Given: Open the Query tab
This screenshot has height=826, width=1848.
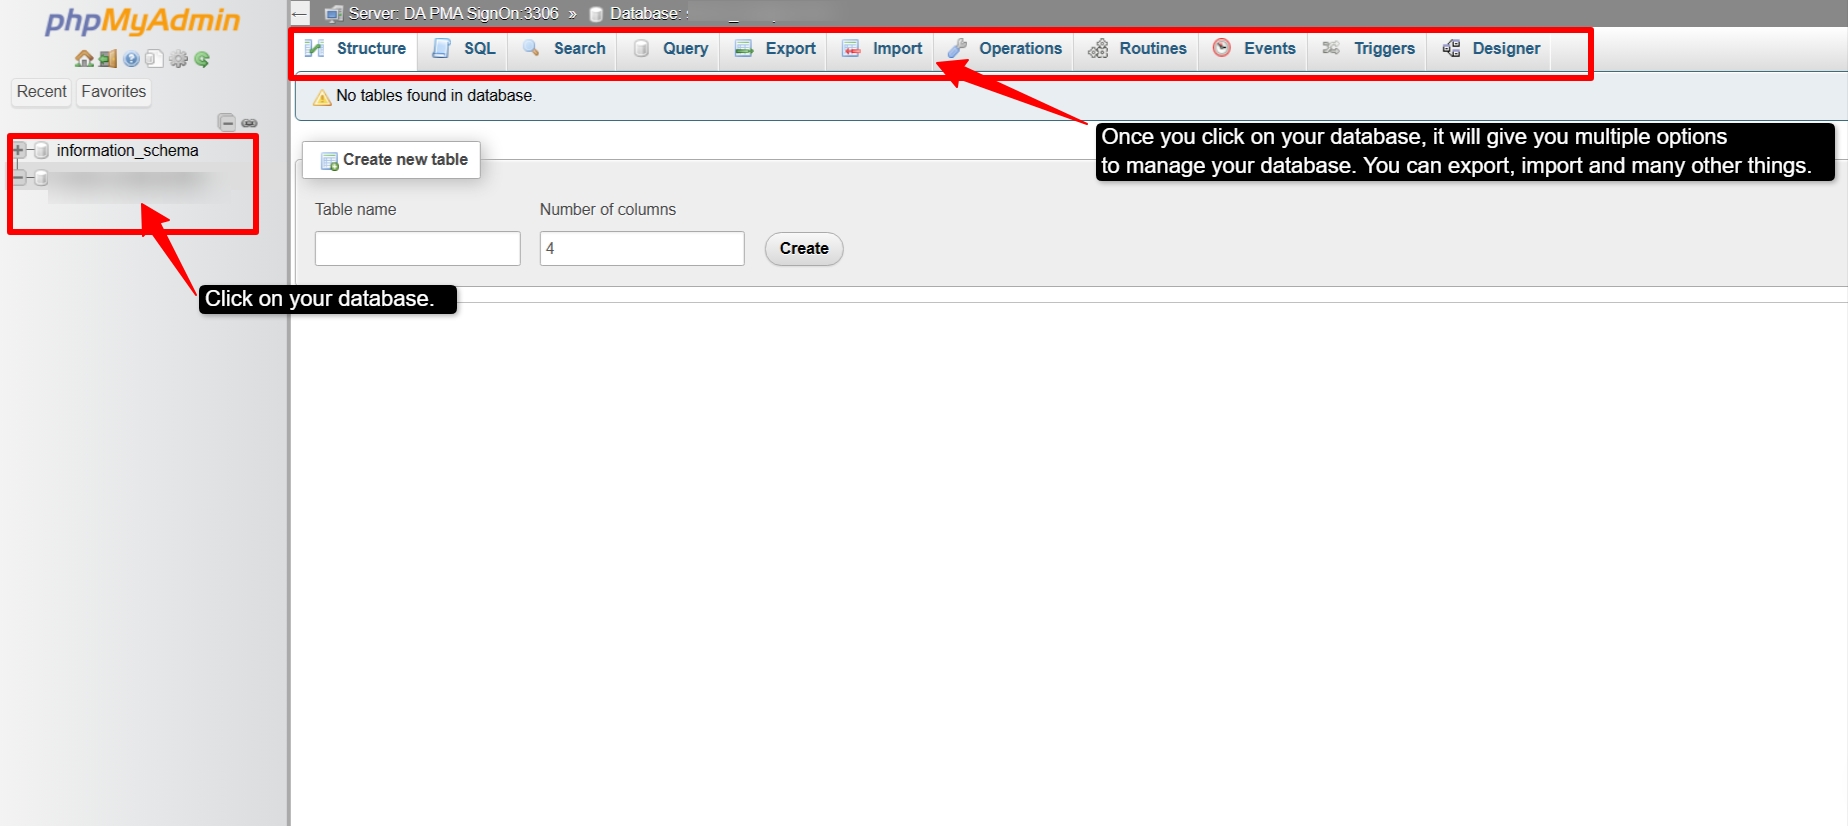Looking at the screenshot, I should [670, 49].
